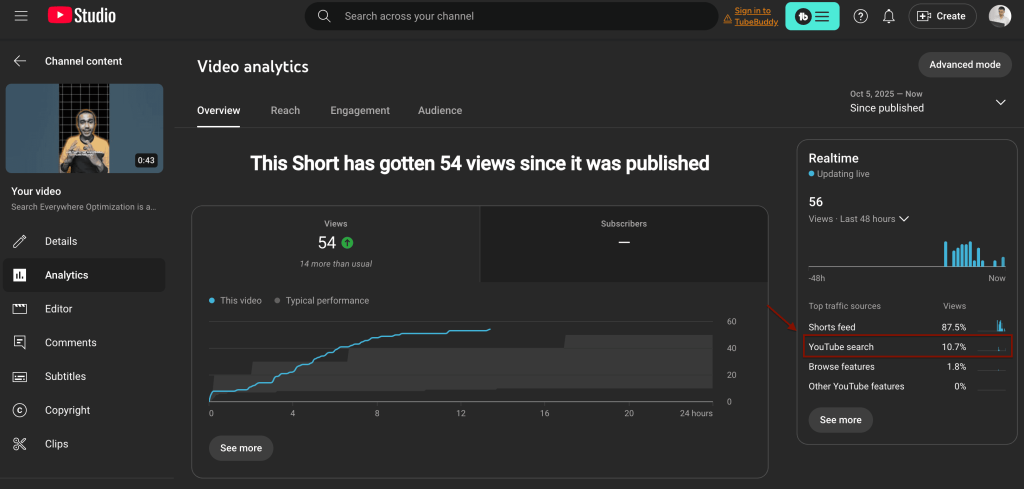Open the hamburger navigation menu

pos(21,16)
